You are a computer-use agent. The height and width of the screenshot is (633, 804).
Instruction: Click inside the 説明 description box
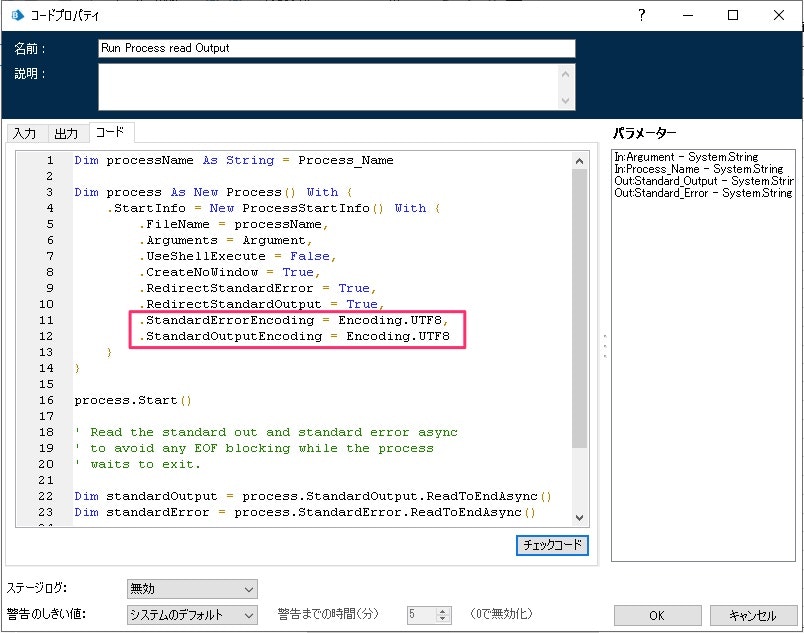(x=328, y=87)
